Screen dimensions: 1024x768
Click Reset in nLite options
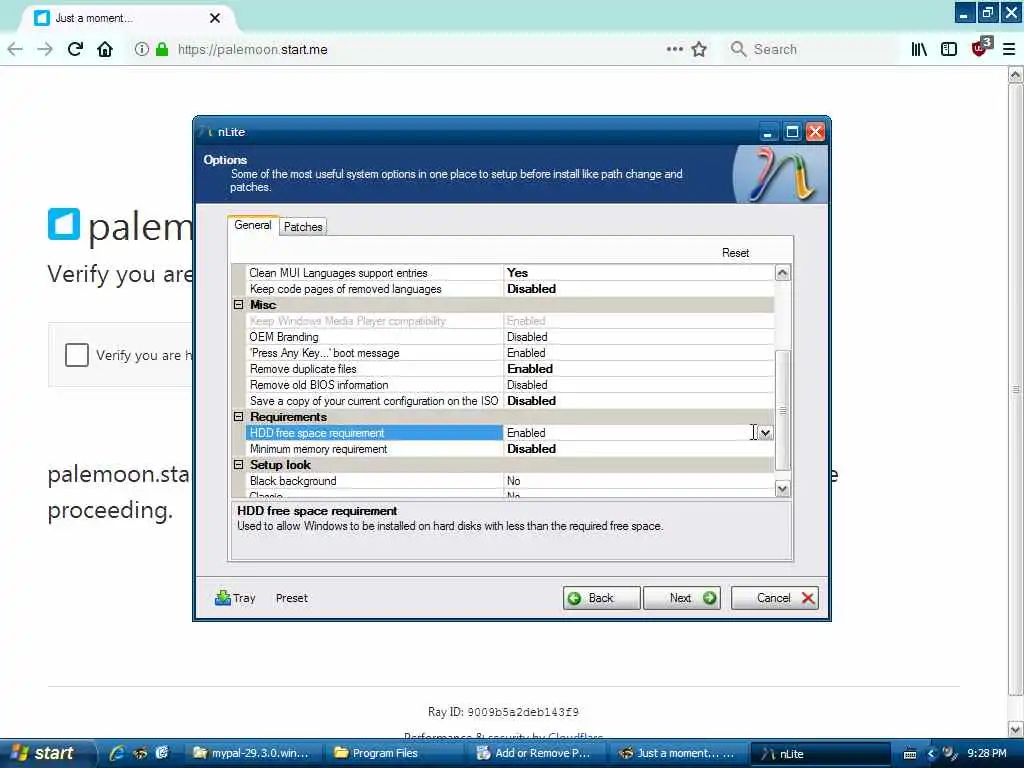click(735, 253)
